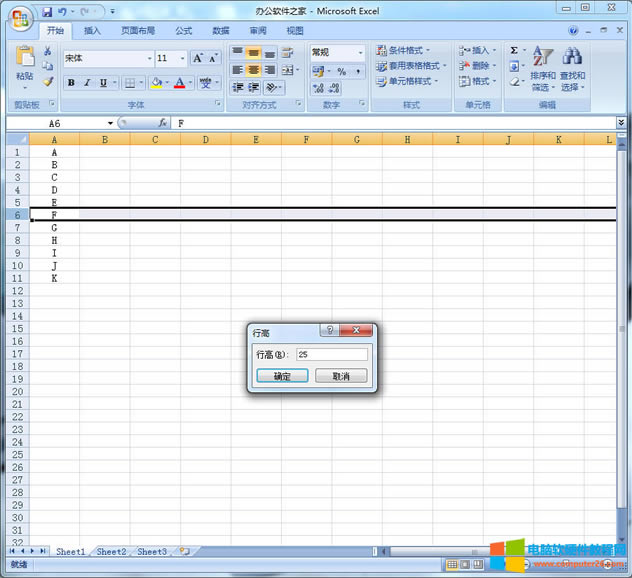Image resolution: width=632 pixels, height=578 pixels.
Task: Toggle Underline formatting
Action: pyautogui.click(x=103, y=83)
